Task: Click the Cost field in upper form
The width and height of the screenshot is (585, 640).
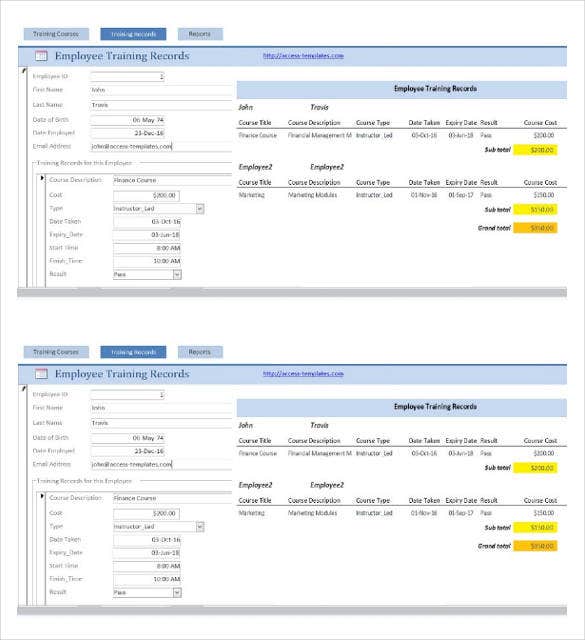Action: (x=146, y=196)
